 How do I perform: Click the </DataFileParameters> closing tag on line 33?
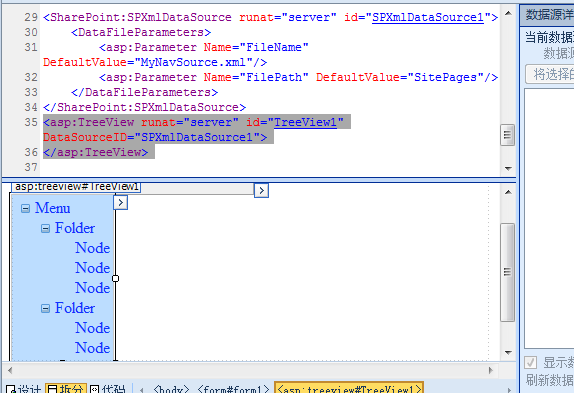[145, 92]
